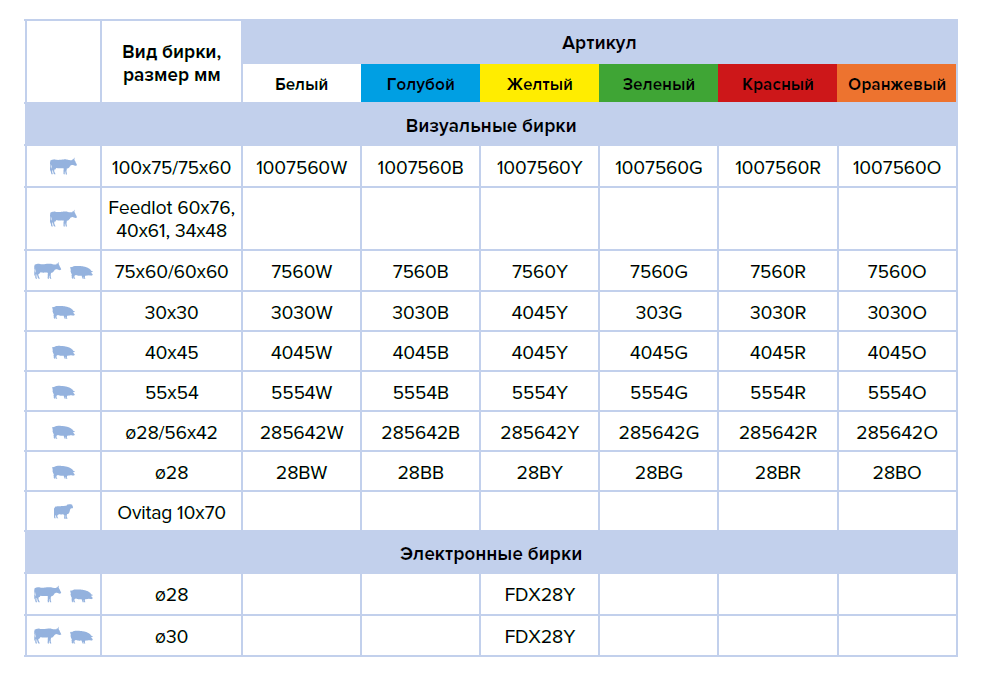Select the Ovitag 10x70 cell
The width and height of the screenshot is (1004, 684).
click(171, 512)
